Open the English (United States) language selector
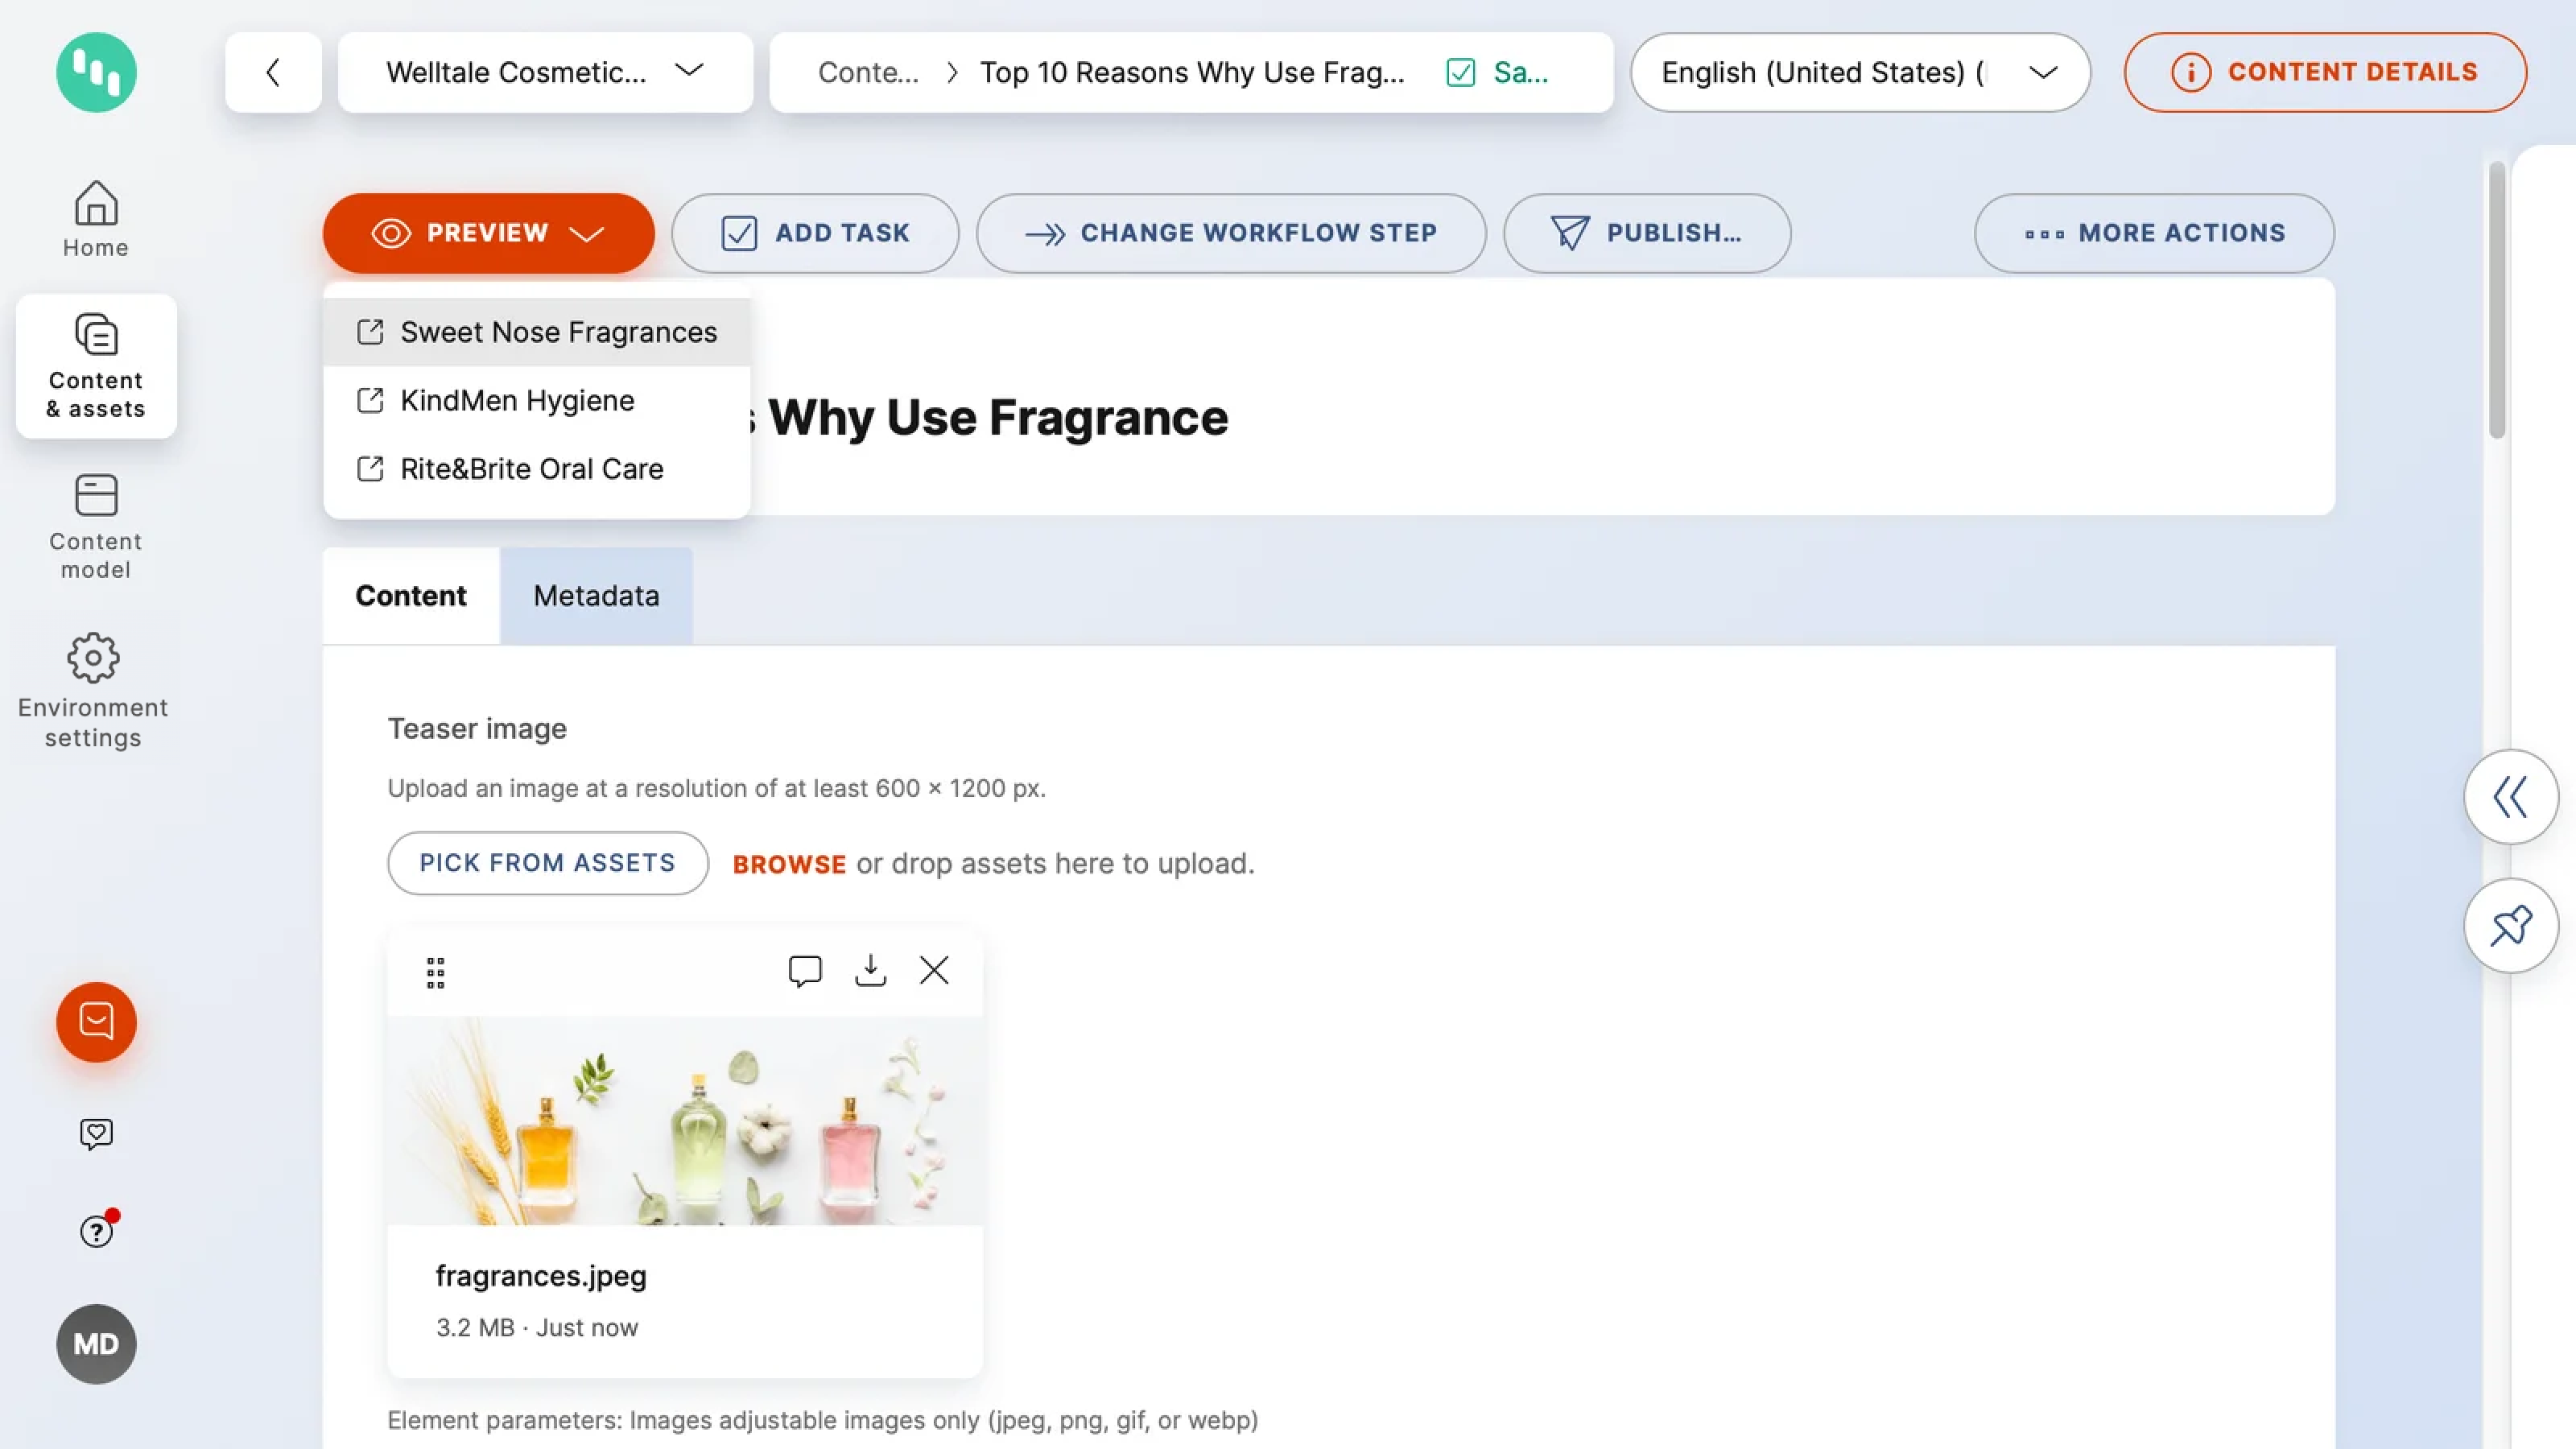This screenshot has width=2576, height=1449. (x=1859, y=72)
